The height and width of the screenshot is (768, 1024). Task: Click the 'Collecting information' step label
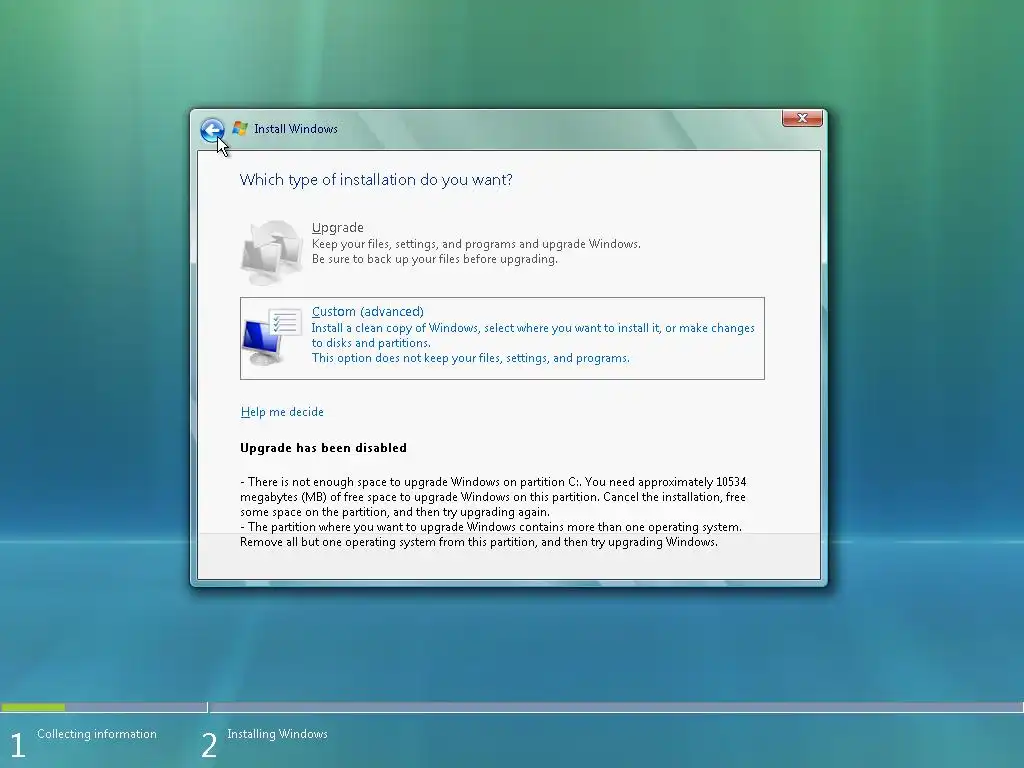pos(97,734)
